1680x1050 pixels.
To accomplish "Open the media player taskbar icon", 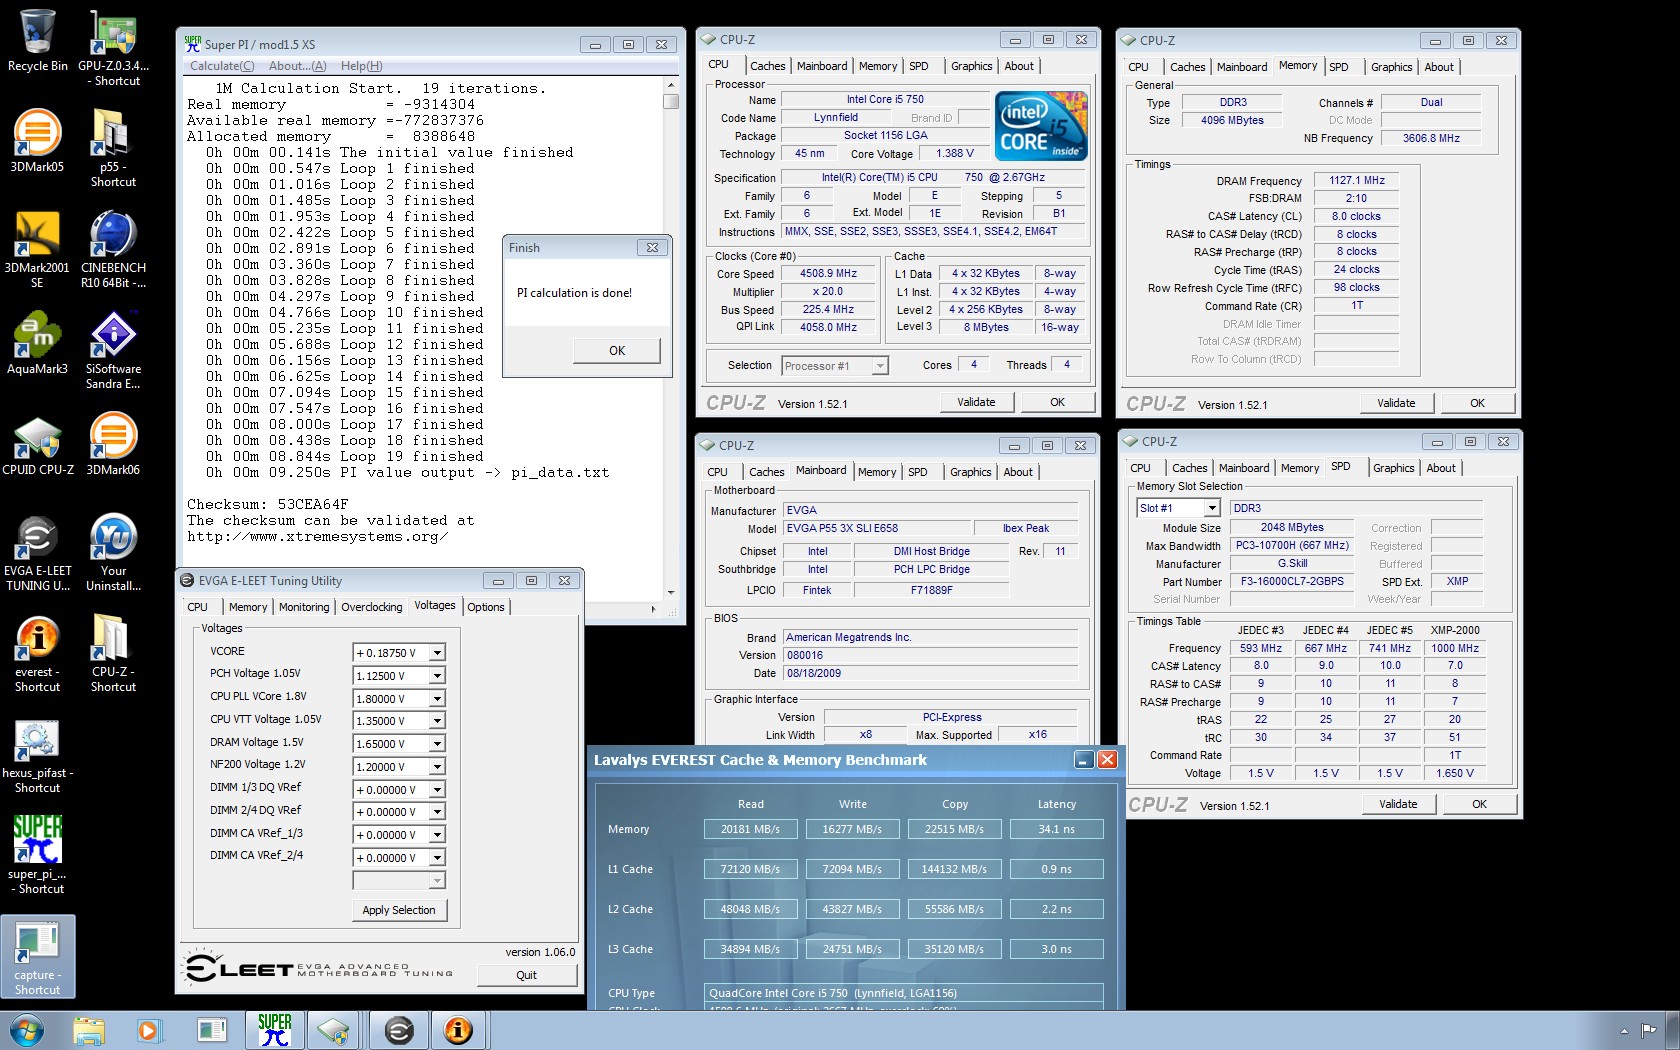I will tap(148, 1030).
